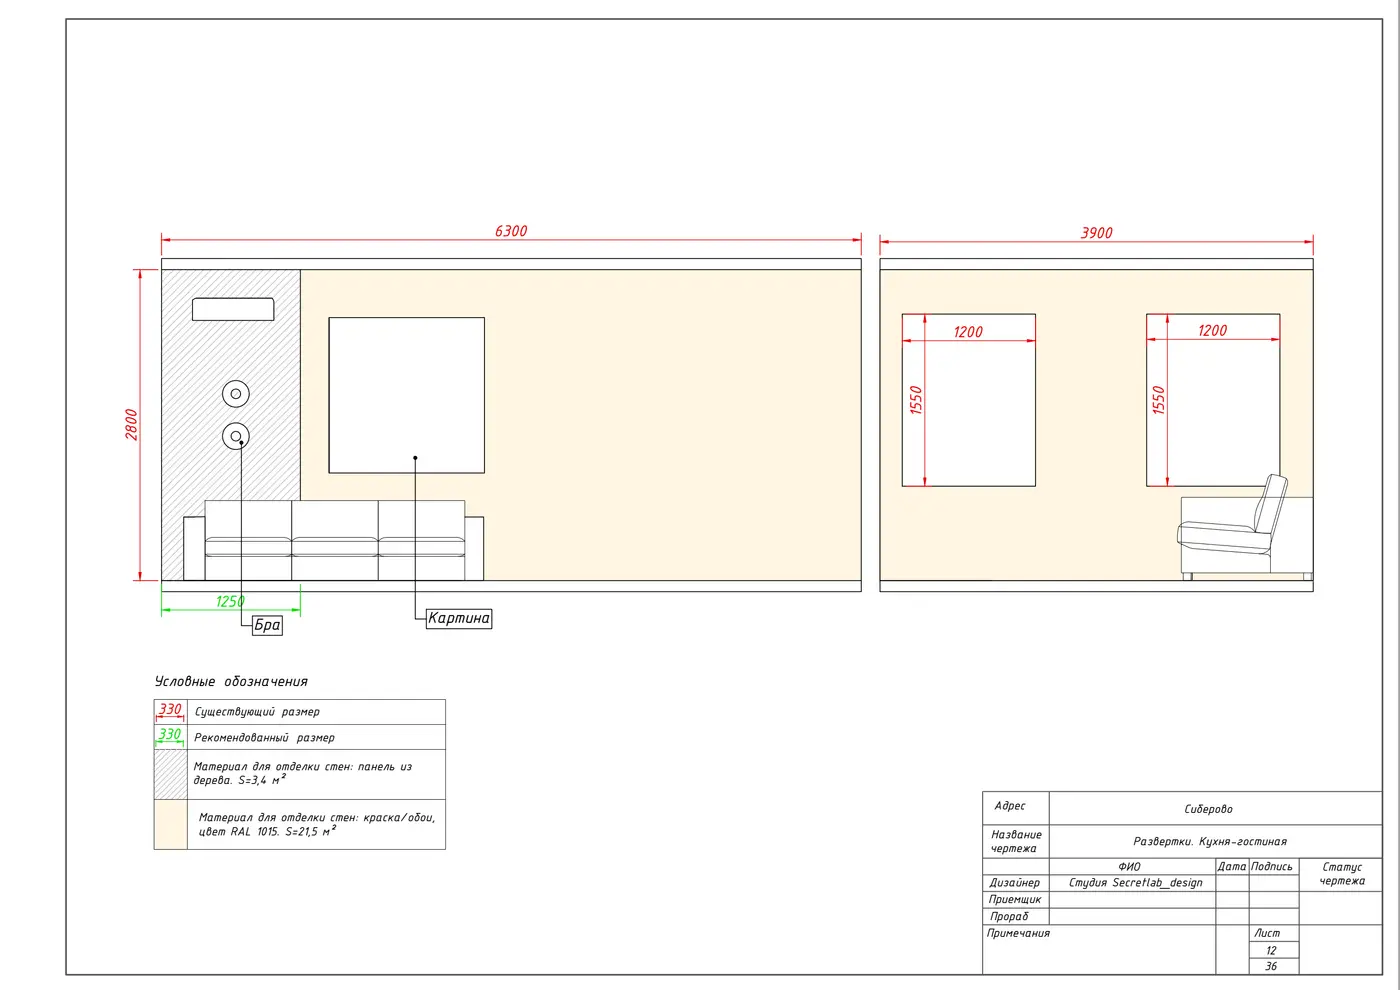Image resolution: width=1400 pixels, height=990 pixels.
Task: Click the 1550 height dimension of left window
Action: (916, 400)
